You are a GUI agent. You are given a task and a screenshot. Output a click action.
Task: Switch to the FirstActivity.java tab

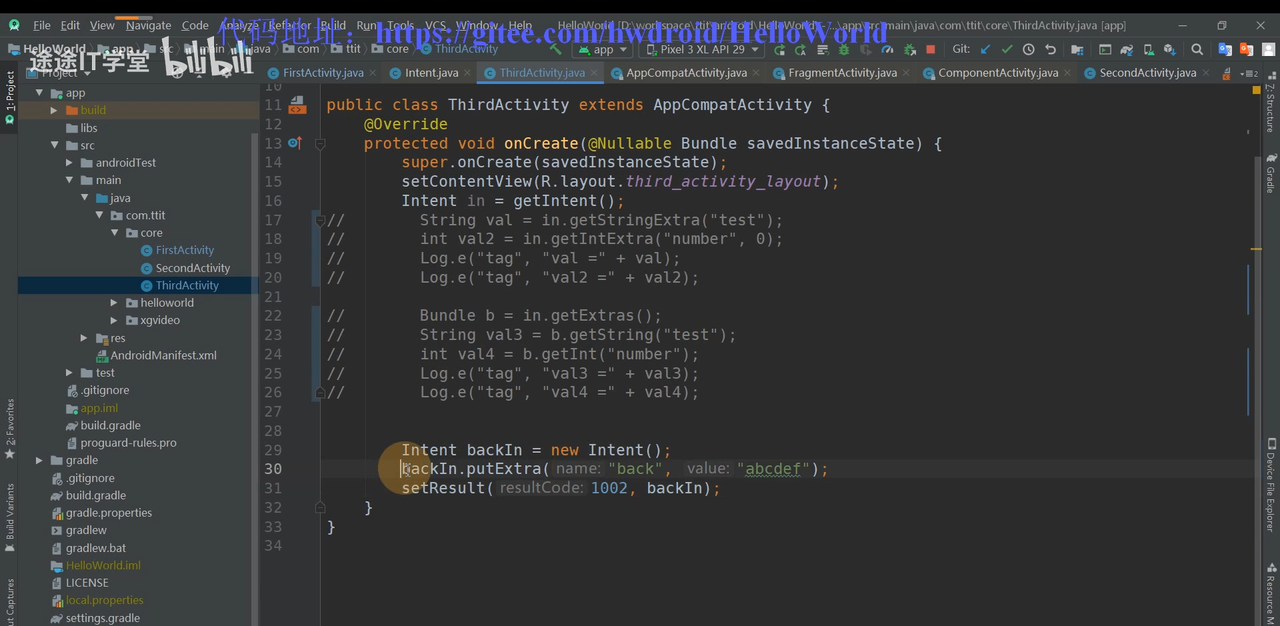pos(323,73)
